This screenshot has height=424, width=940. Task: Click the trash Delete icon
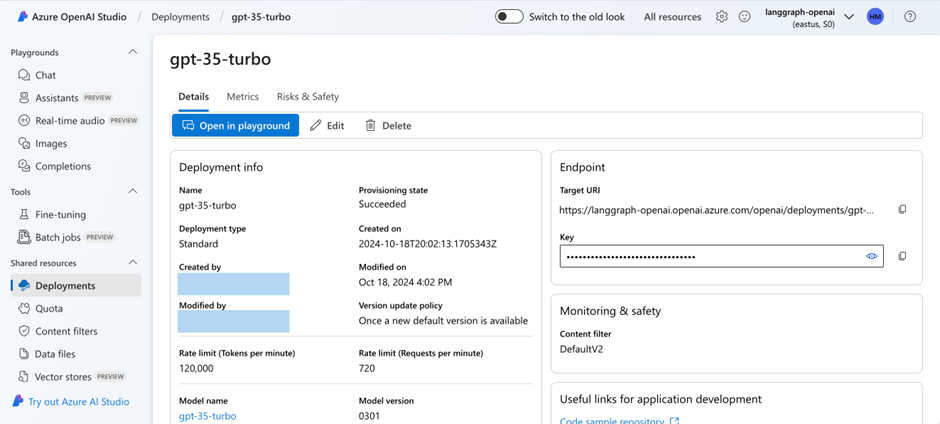(370, 125)
